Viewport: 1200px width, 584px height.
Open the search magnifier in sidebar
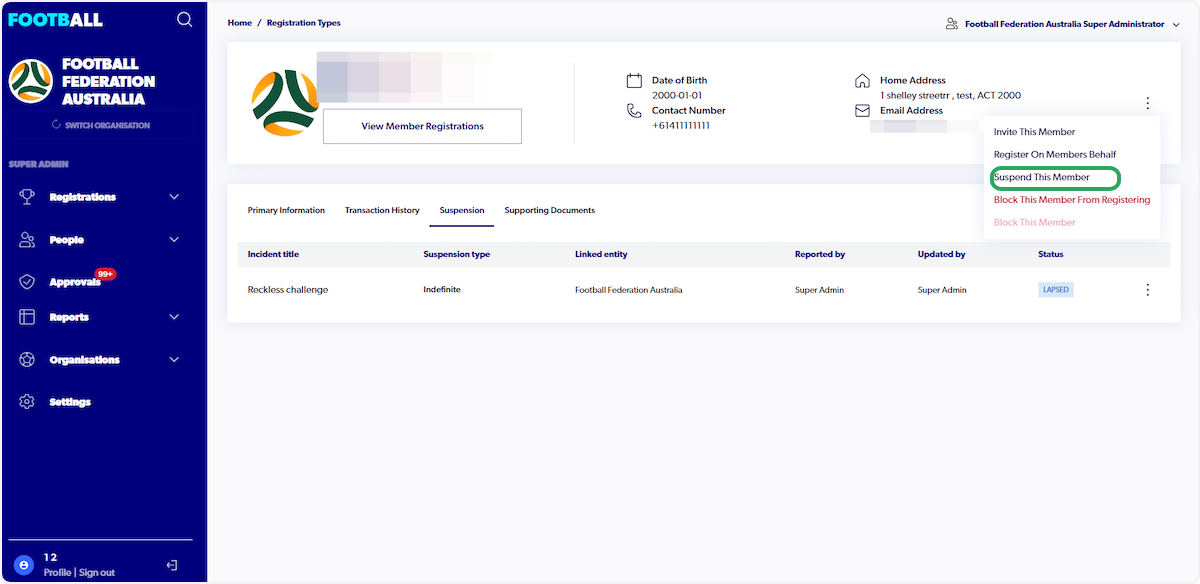[184, 19]
